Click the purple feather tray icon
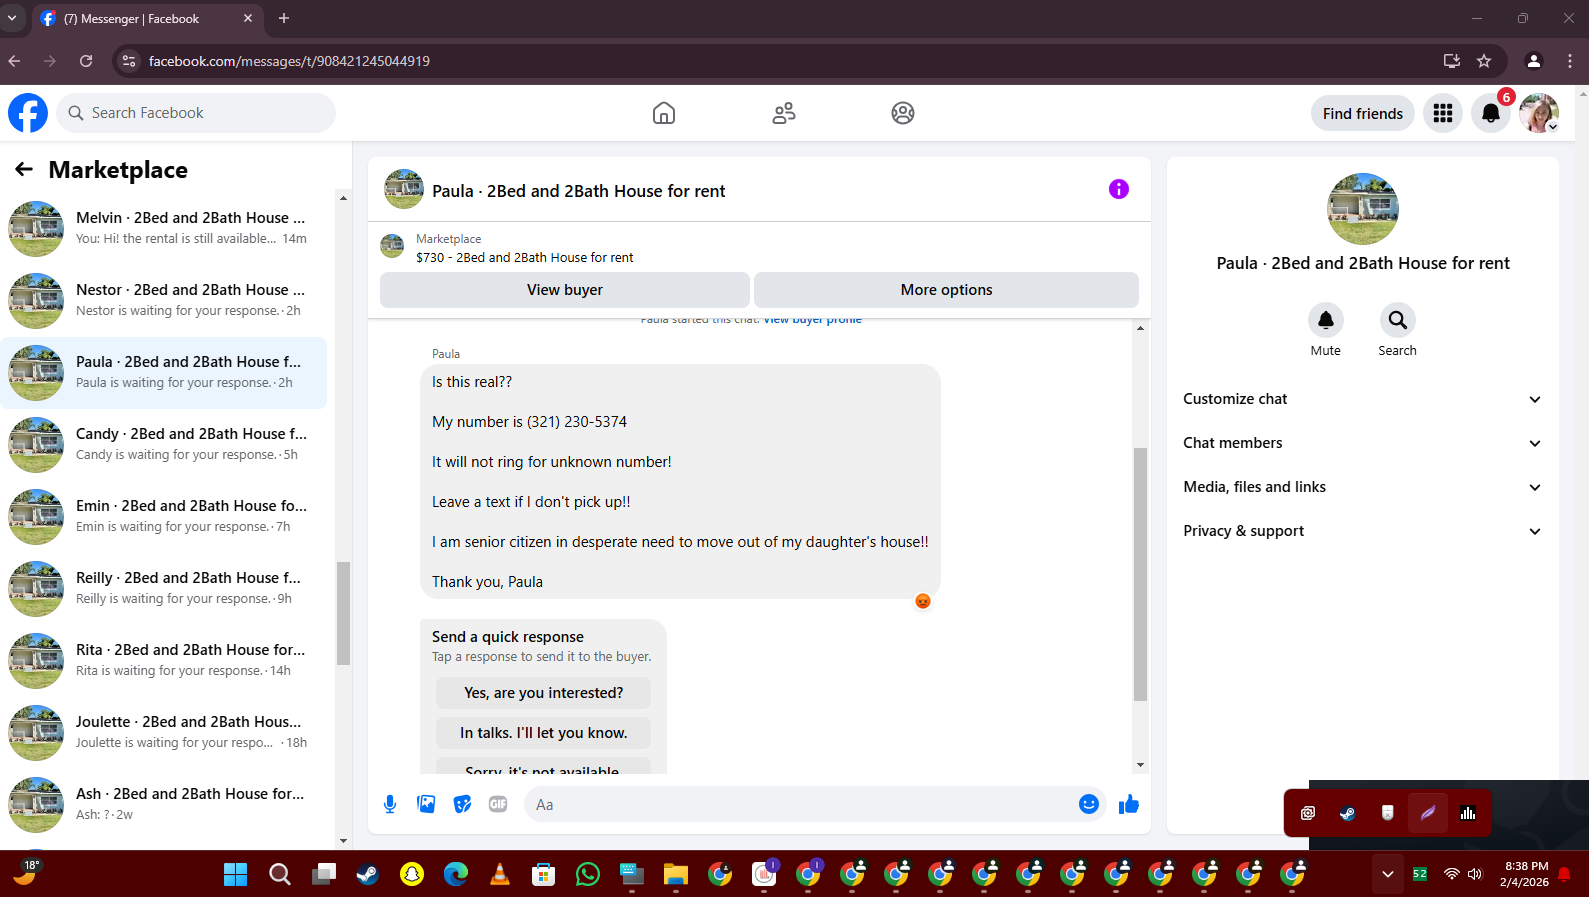 pyautogui.click(x=1428, y=813)
